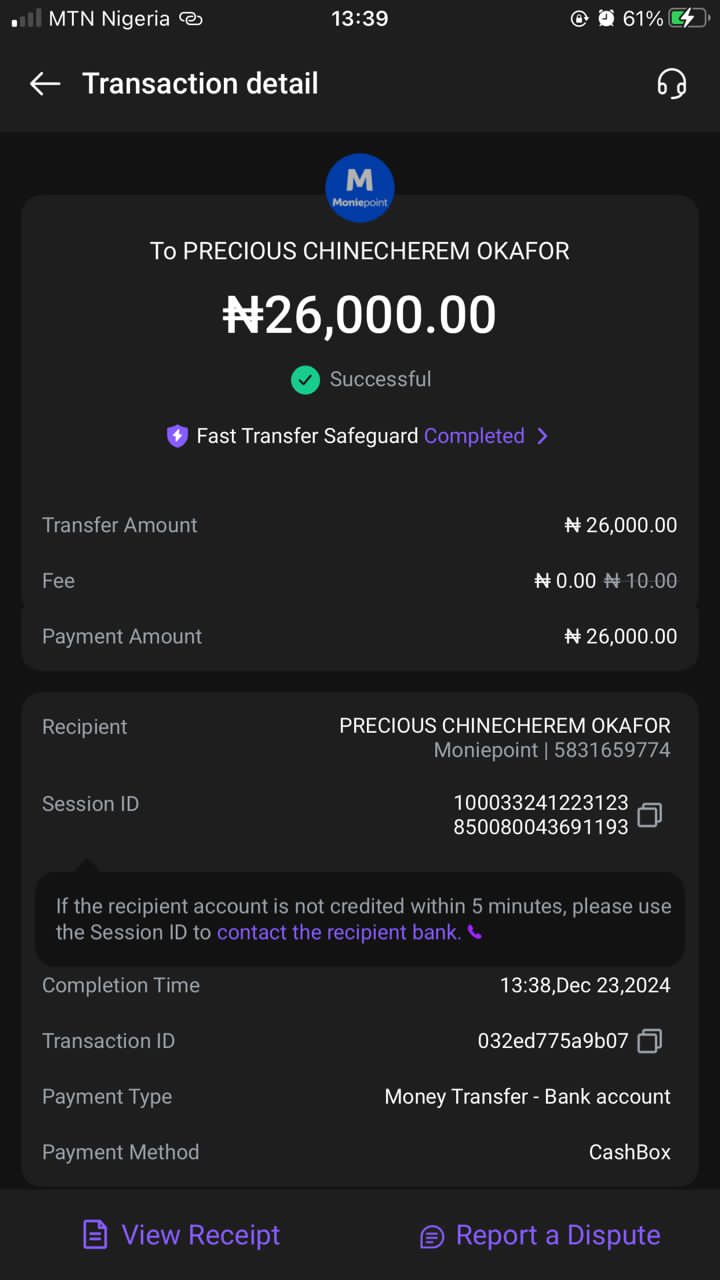
Task: Tap the Moniepoint bank logo
Action: (360, 188)
